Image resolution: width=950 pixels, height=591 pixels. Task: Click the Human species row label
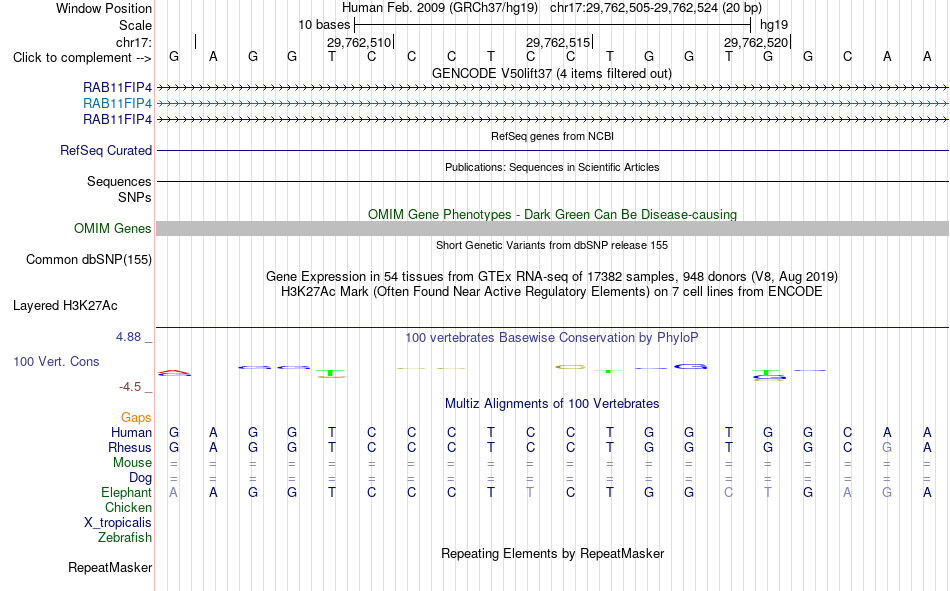click(131, 432)
